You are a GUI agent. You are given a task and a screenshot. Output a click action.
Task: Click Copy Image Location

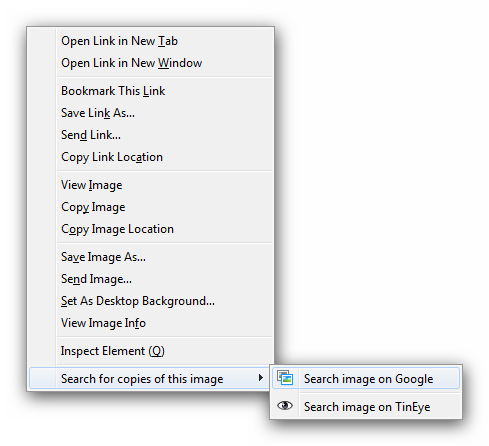point(117,229)
